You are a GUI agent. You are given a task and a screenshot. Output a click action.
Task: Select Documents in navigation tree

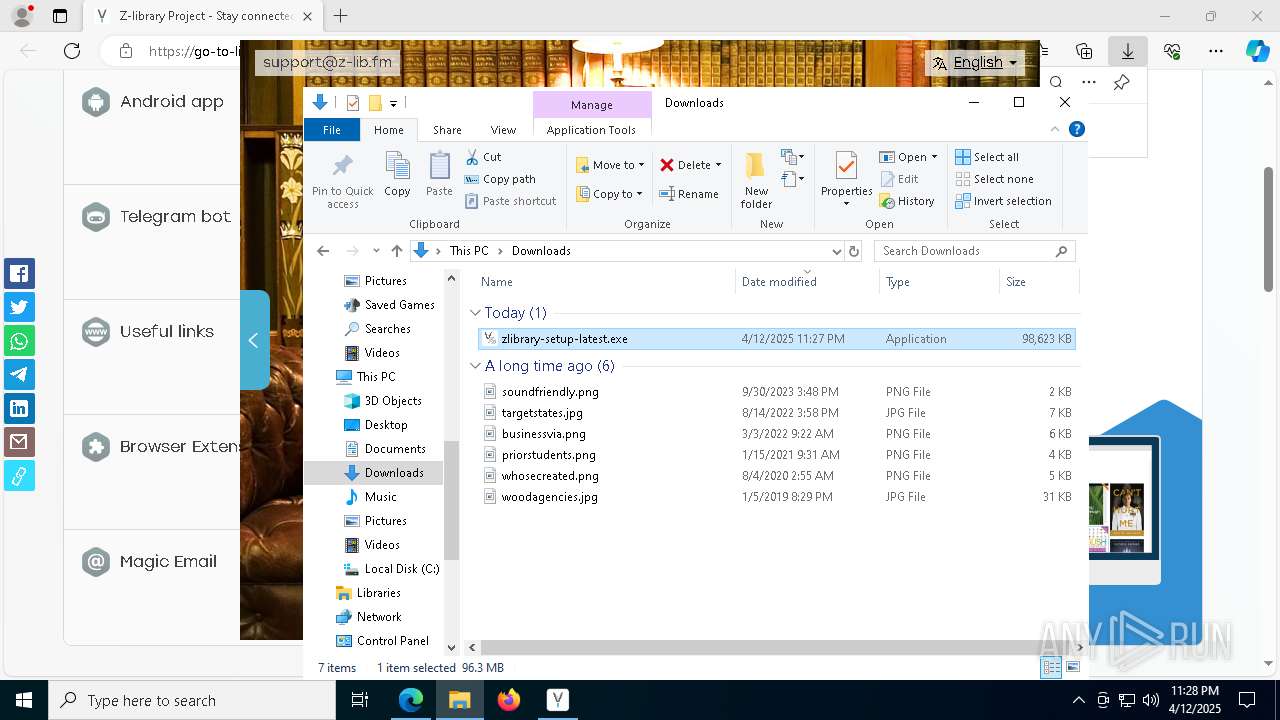pyautogui.click(x=385, y=449)
